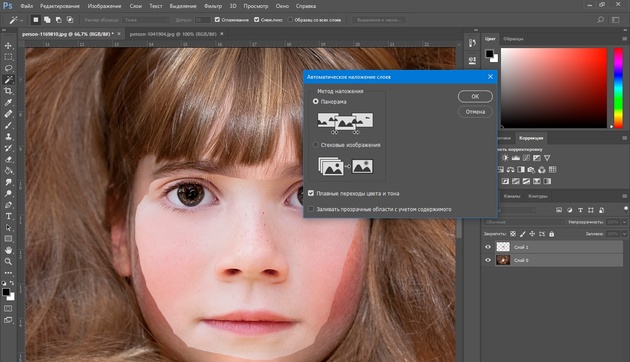The width and height of the screenshot is (630, 362).
Task: Select the Rectangle shape tool
Action: [8, 239]
